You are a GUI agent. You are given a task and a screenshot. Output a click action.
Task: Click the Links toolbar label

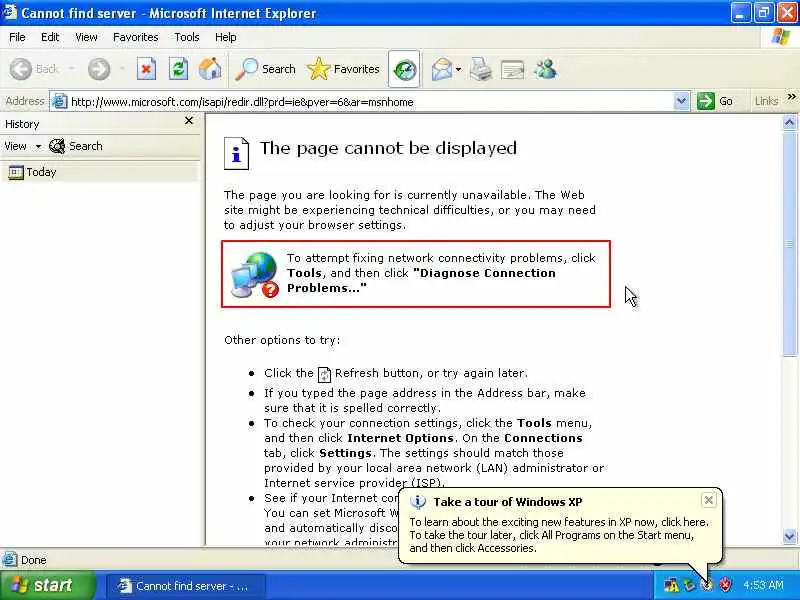pos(766,101)
